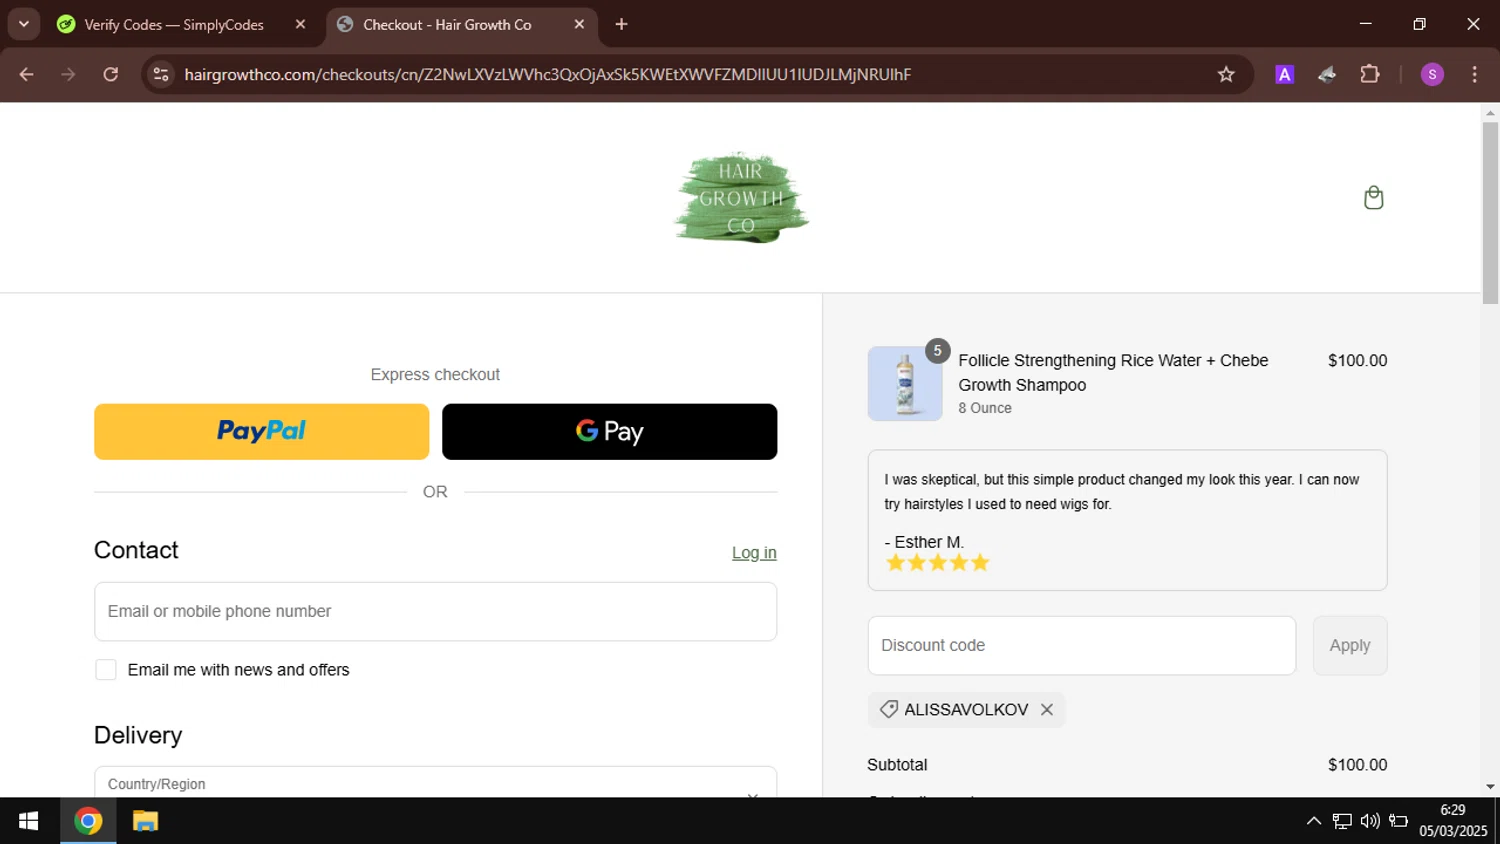
Task: Close the Verify Codes — SimplyCodes tab
Action: point(300,24)
